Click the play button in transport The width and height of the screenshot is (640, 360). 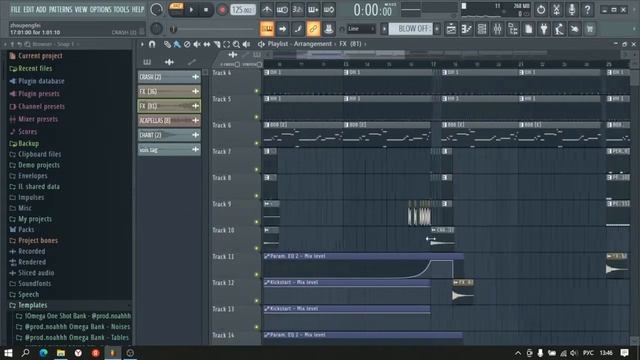pyautogui.click(x=191, y=10)
